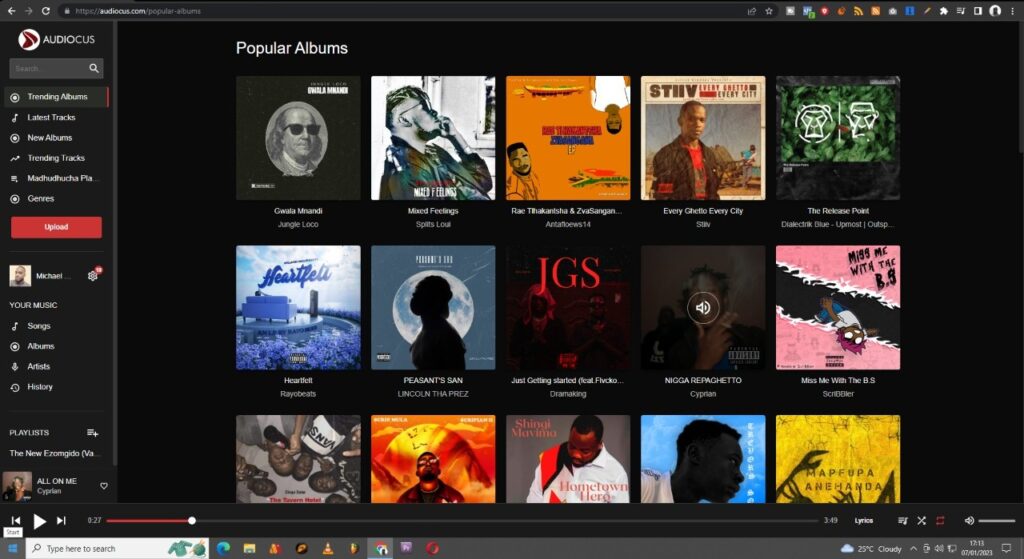The width and height of the screenshot is (1024, 559).
Task: Open Windows Start button
Action: point(12,549)
